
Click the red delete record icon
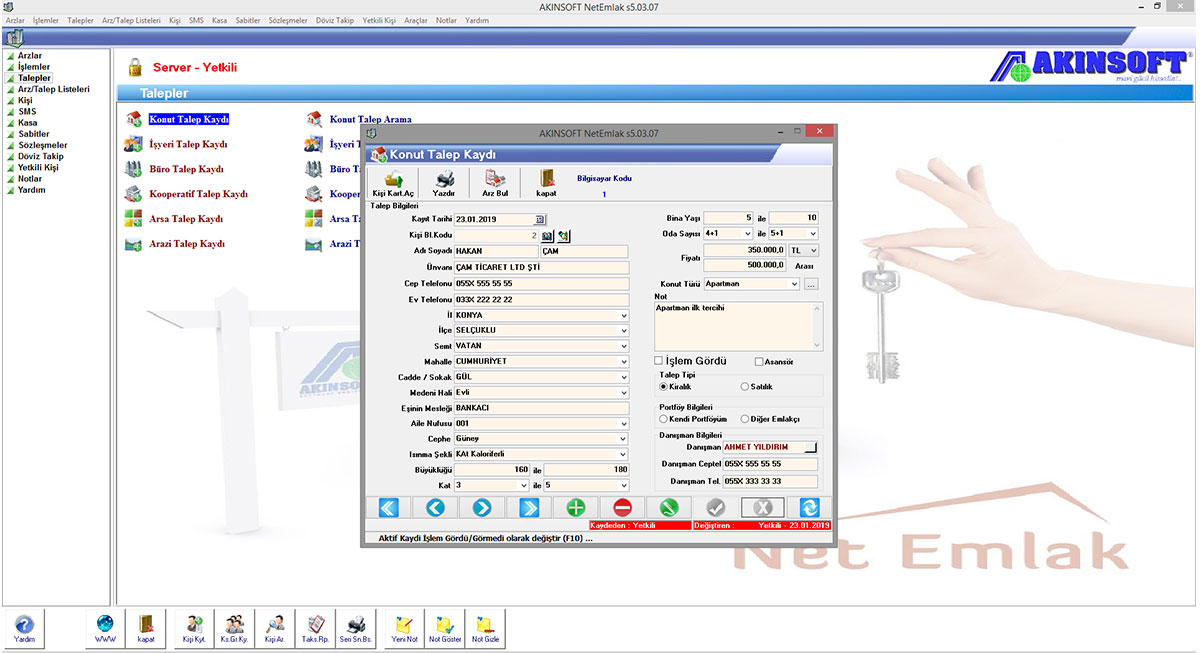click(x=621, y=507)
